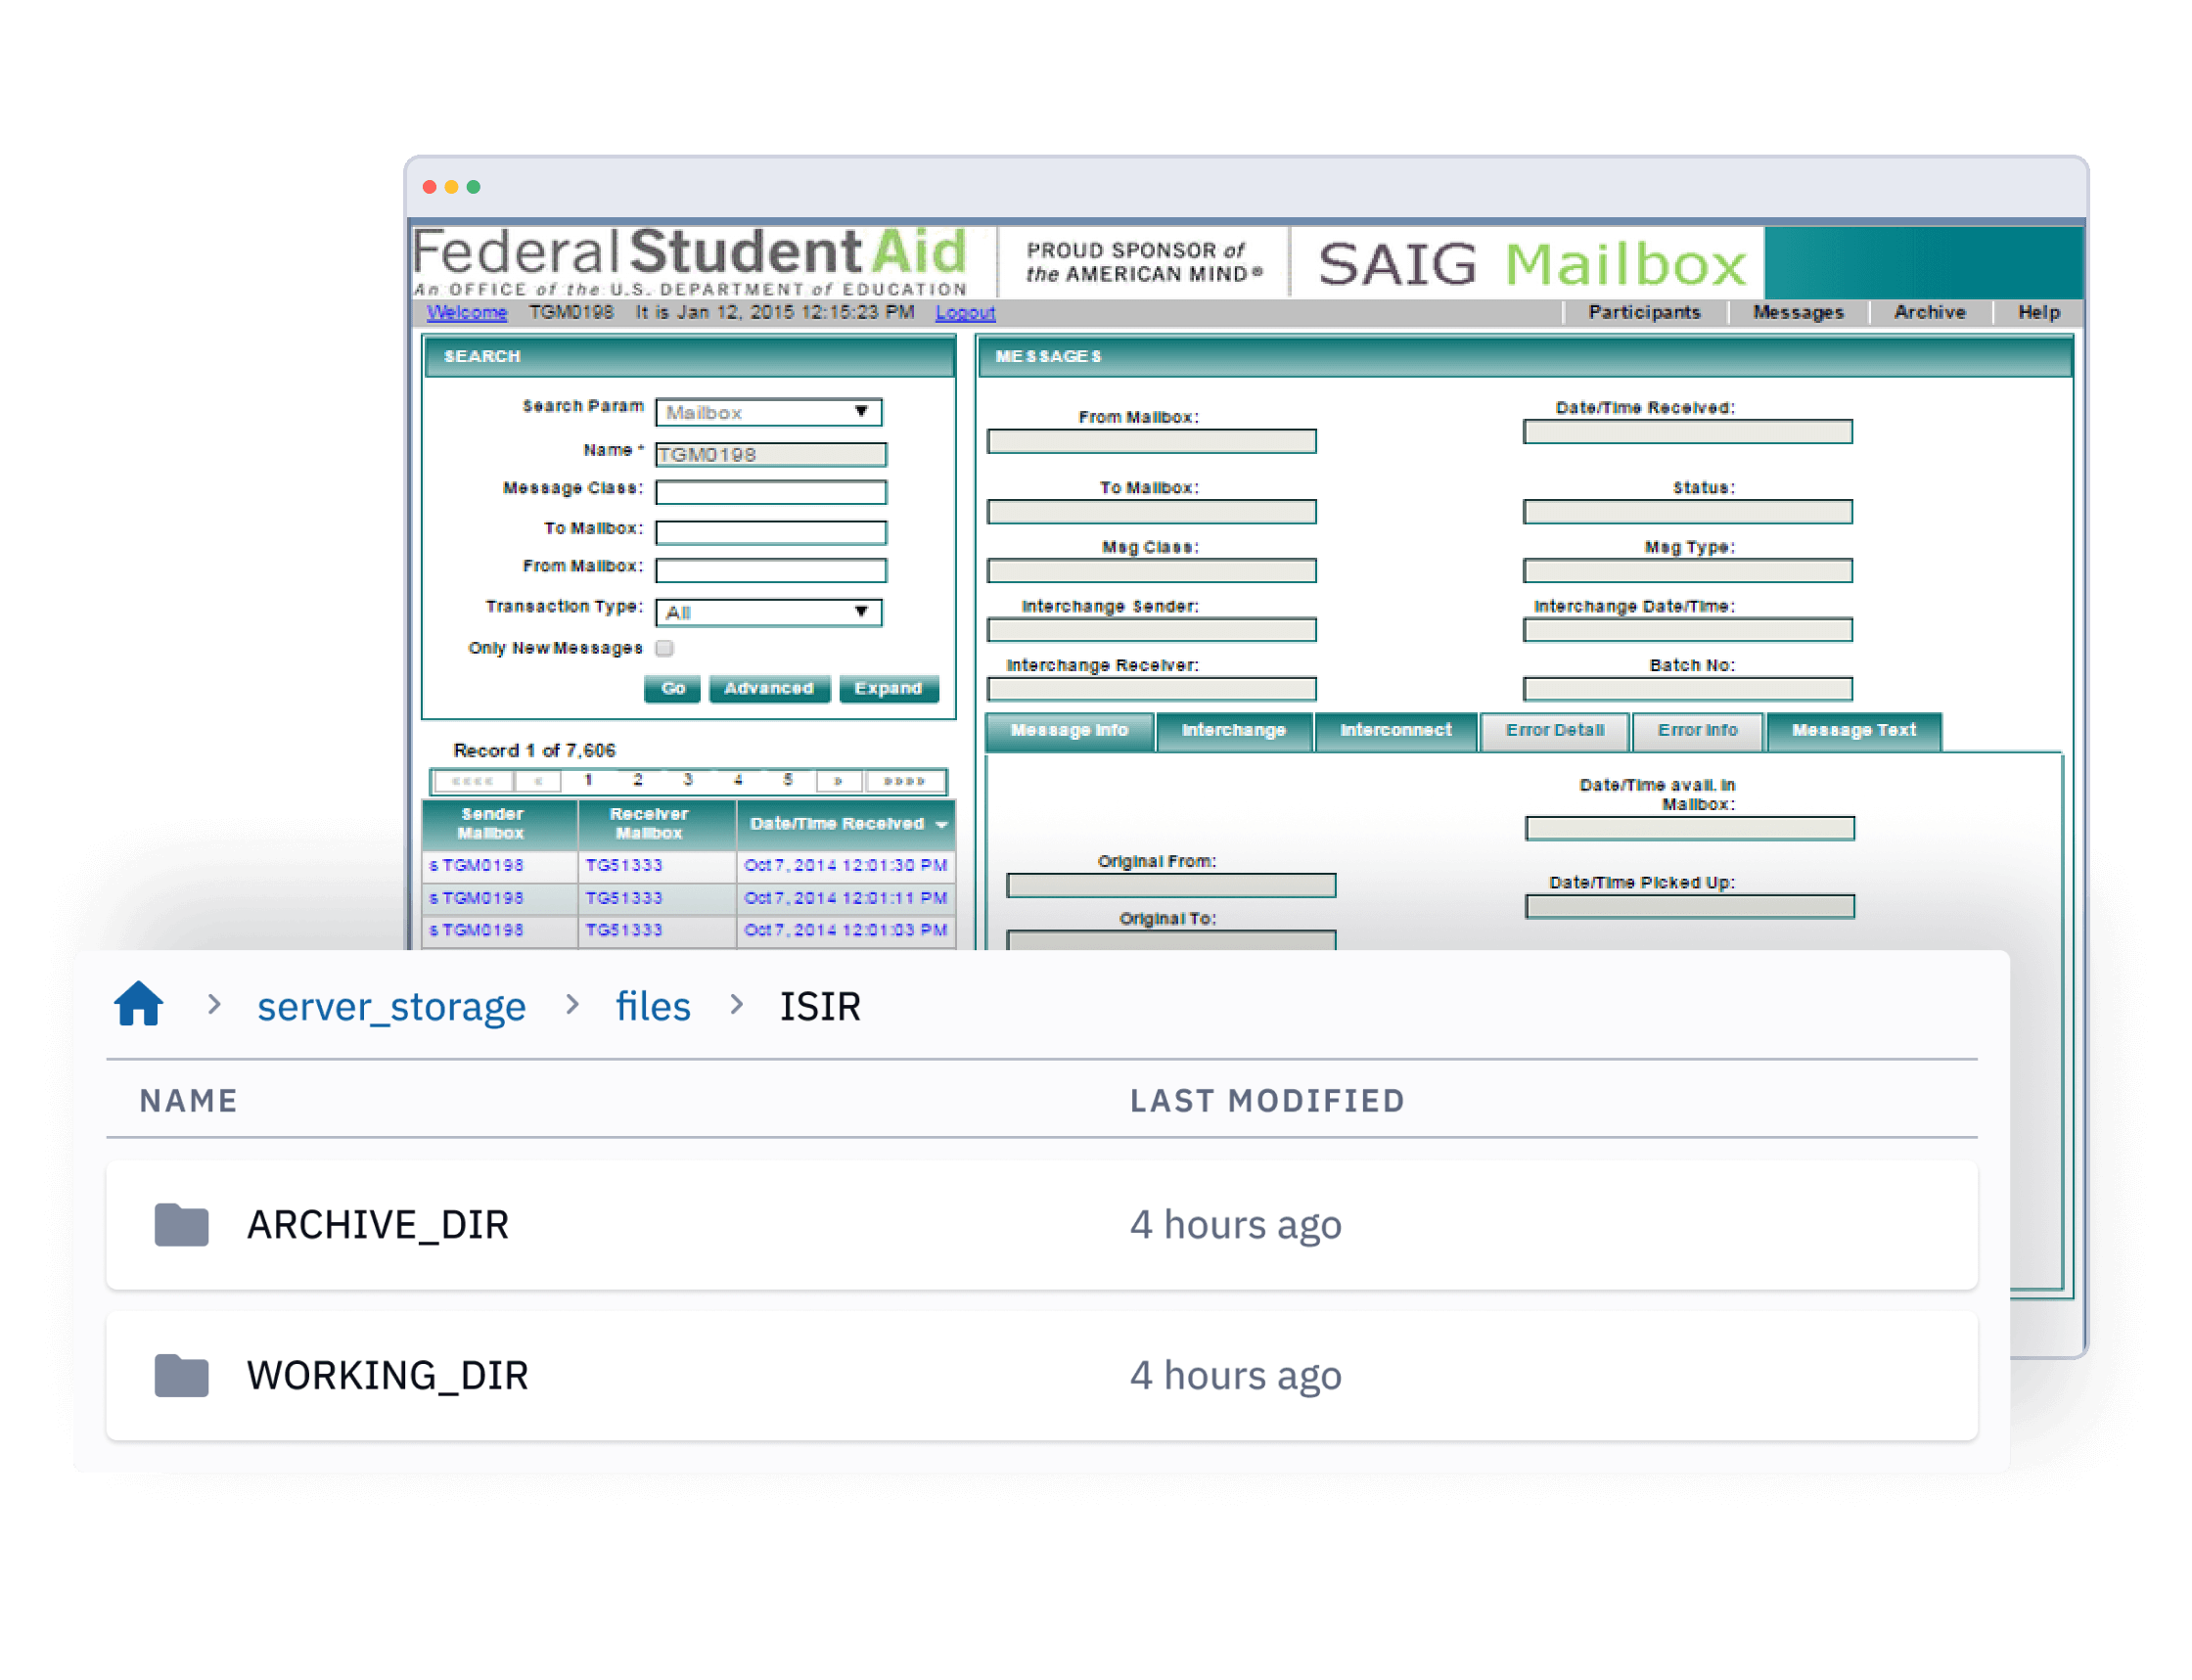The height and width of the screenshot is (1680, 2192).
Task: Go to results page 1
Action: (x=588, y=780)
